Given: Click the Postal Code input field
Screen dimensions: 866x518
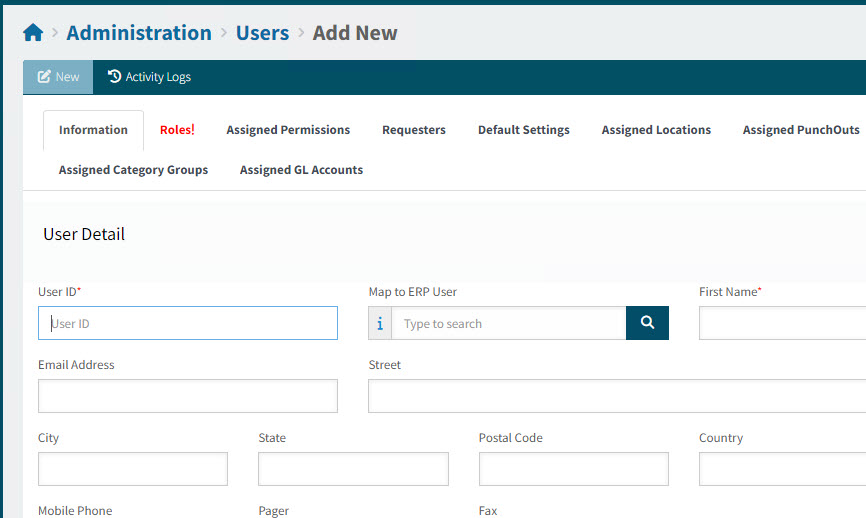Looking at the screenshot, I should (x=573, y=469).
